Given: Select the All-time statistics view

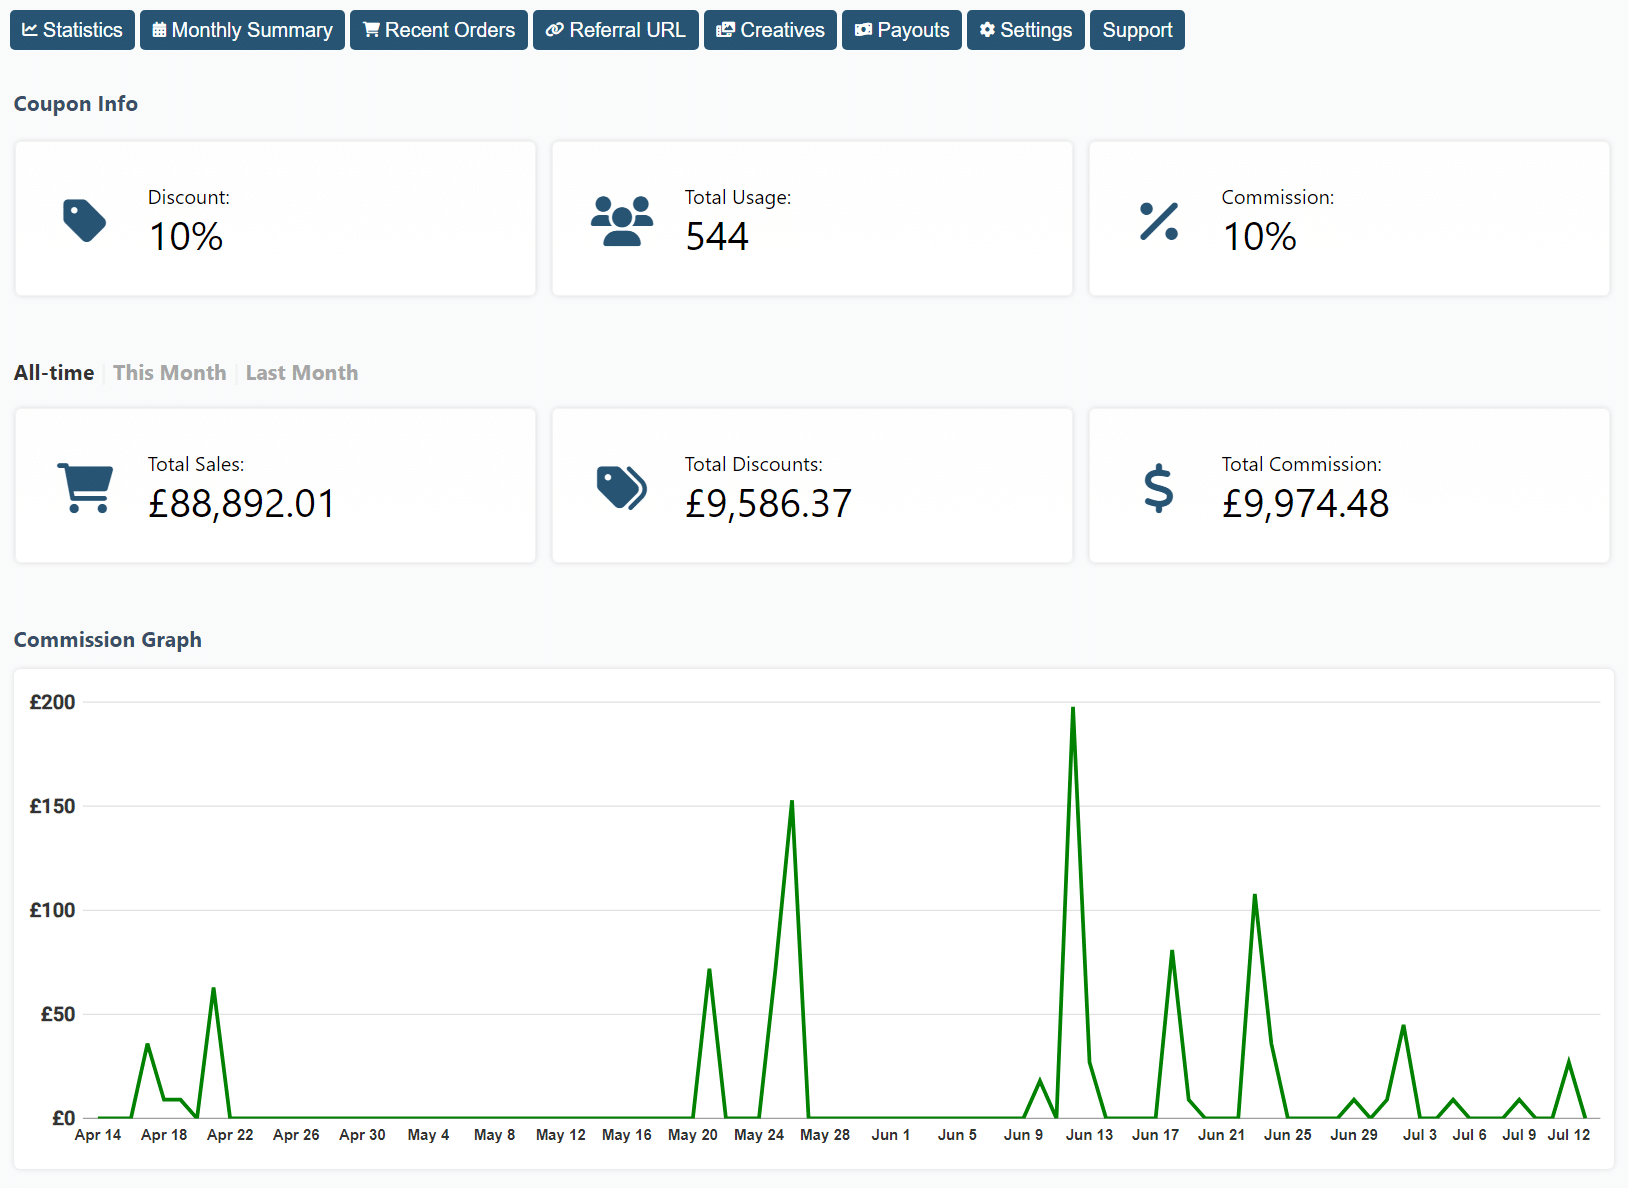Looking at the screenshot, I should (x=54, y=372).
